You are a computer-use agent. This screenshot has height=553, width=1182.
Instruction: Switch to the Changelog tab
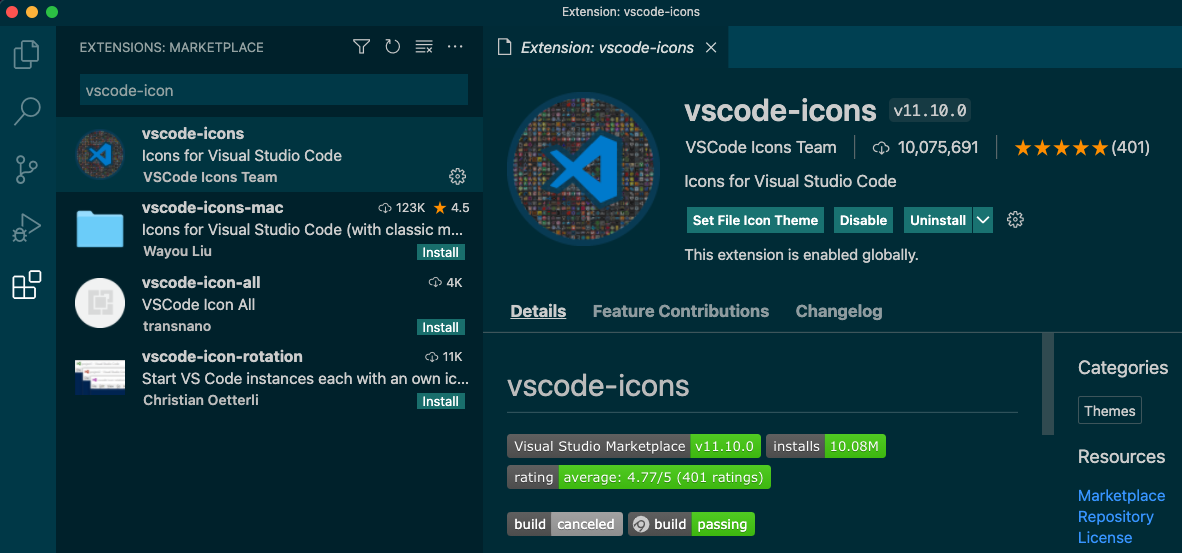coord(839,311)
